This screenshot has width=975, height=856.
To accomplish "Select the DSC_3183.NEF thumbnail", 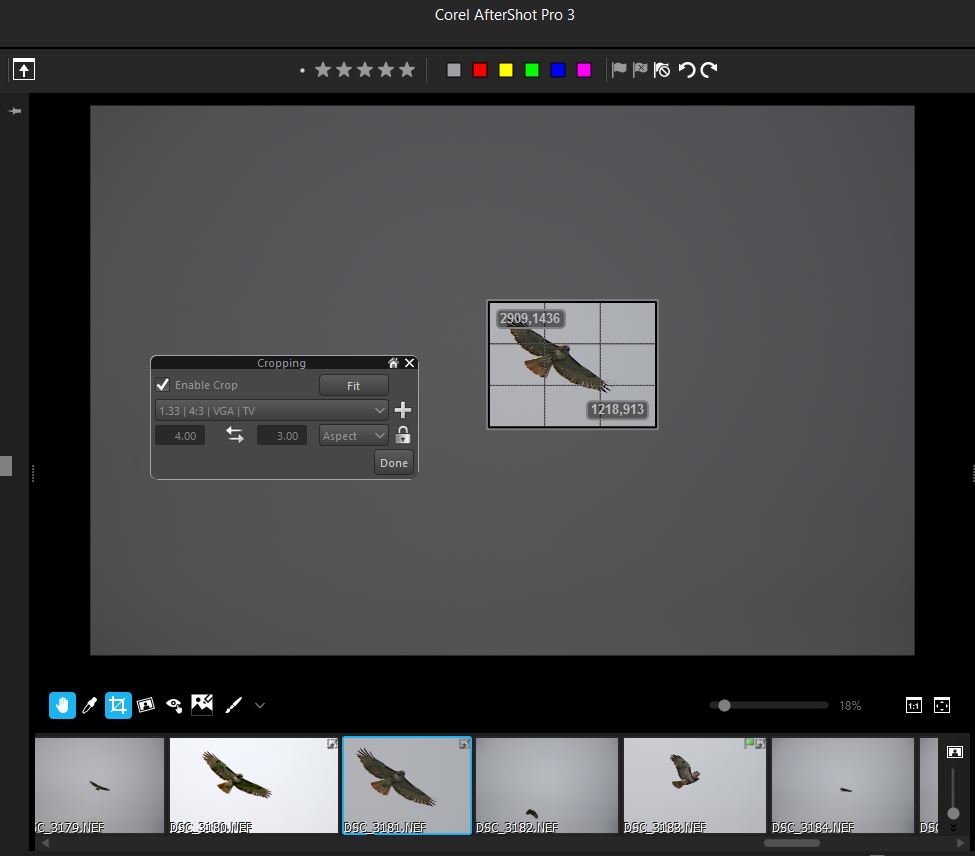I will point(693,785).
